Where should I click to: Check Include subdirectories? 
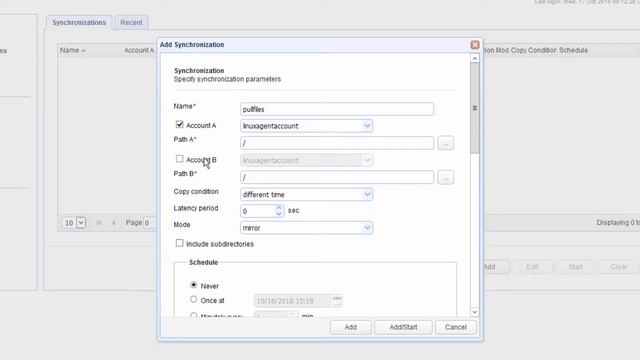click(179, 243)
